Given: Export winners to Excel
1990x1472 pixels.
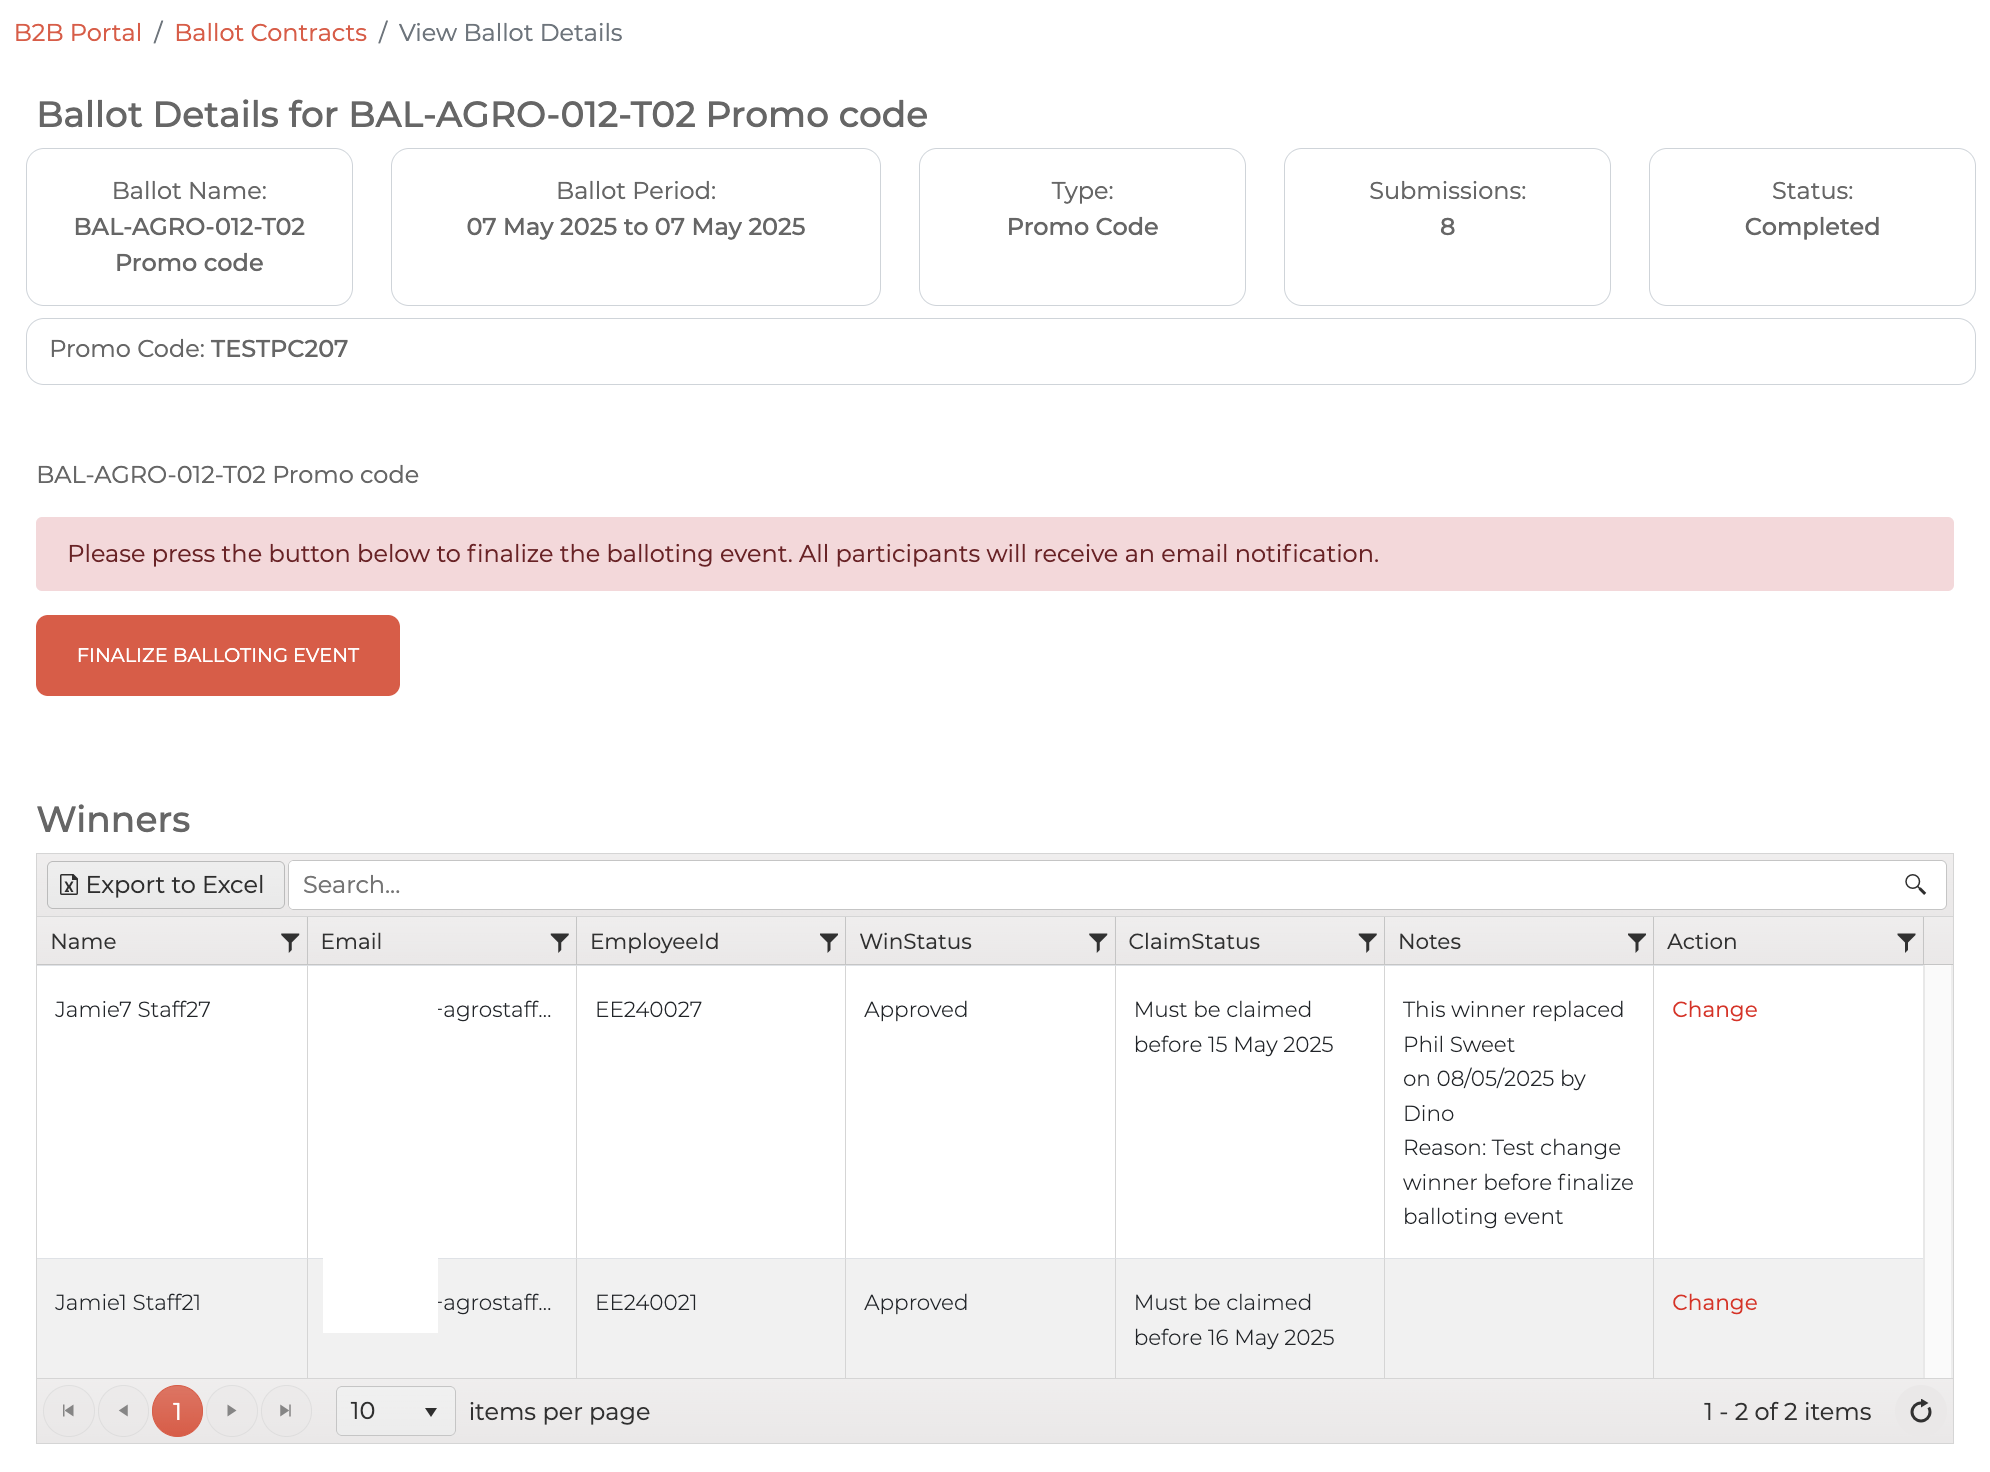Looking at the screenshot, I should (165, 885).
